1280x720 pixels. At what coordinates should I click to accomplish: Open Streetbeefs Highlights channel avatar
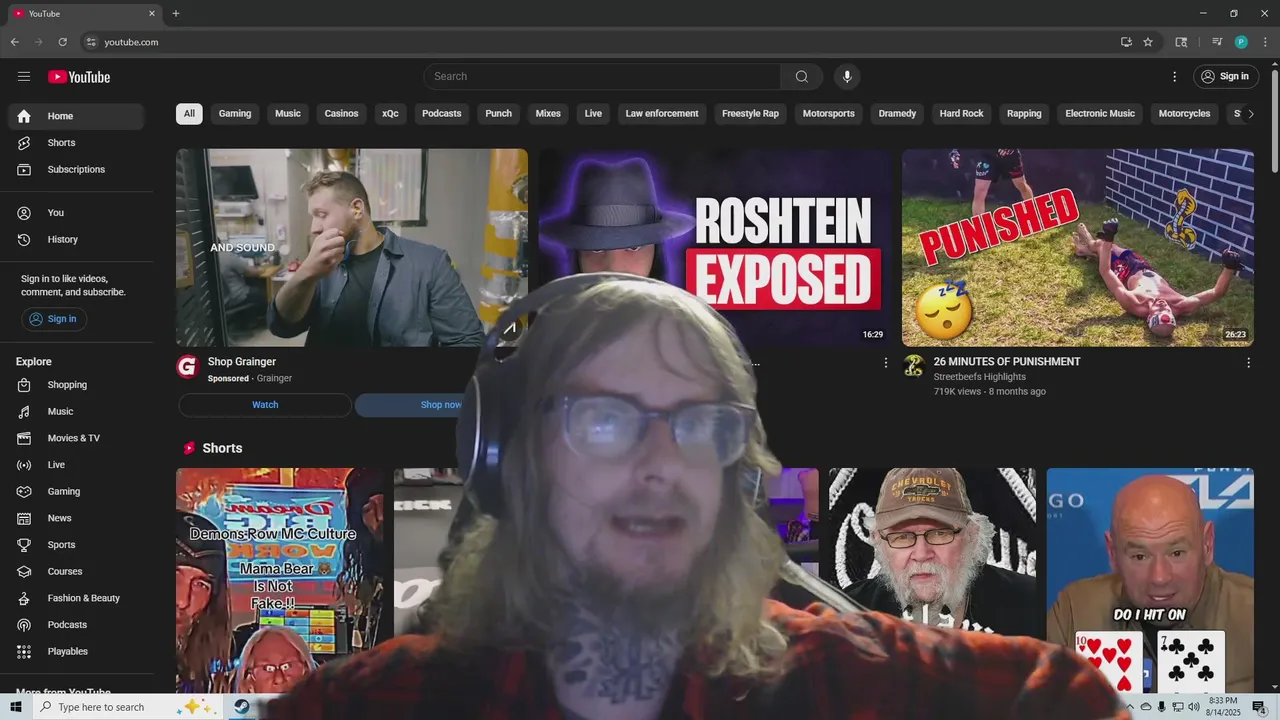click(x=913, y=366)
